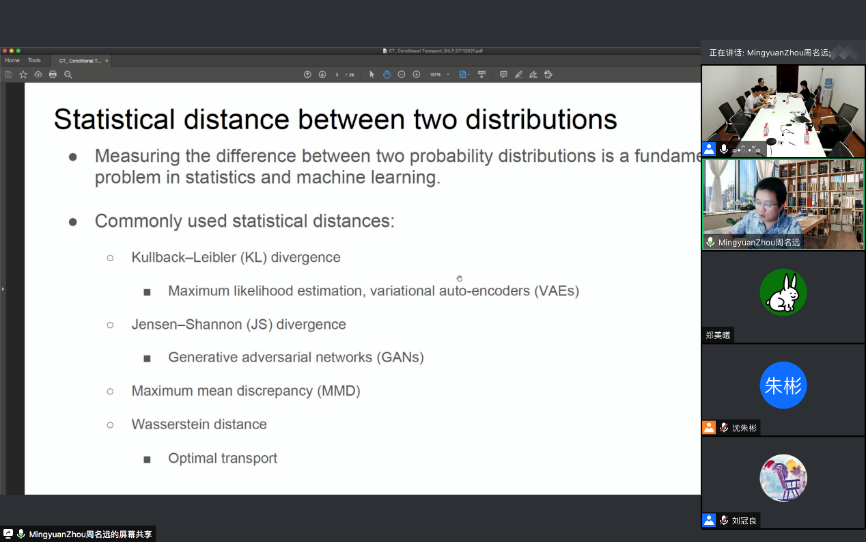
Task: Click the Print icon in PDF toolbar
Action: coord(53,75)
